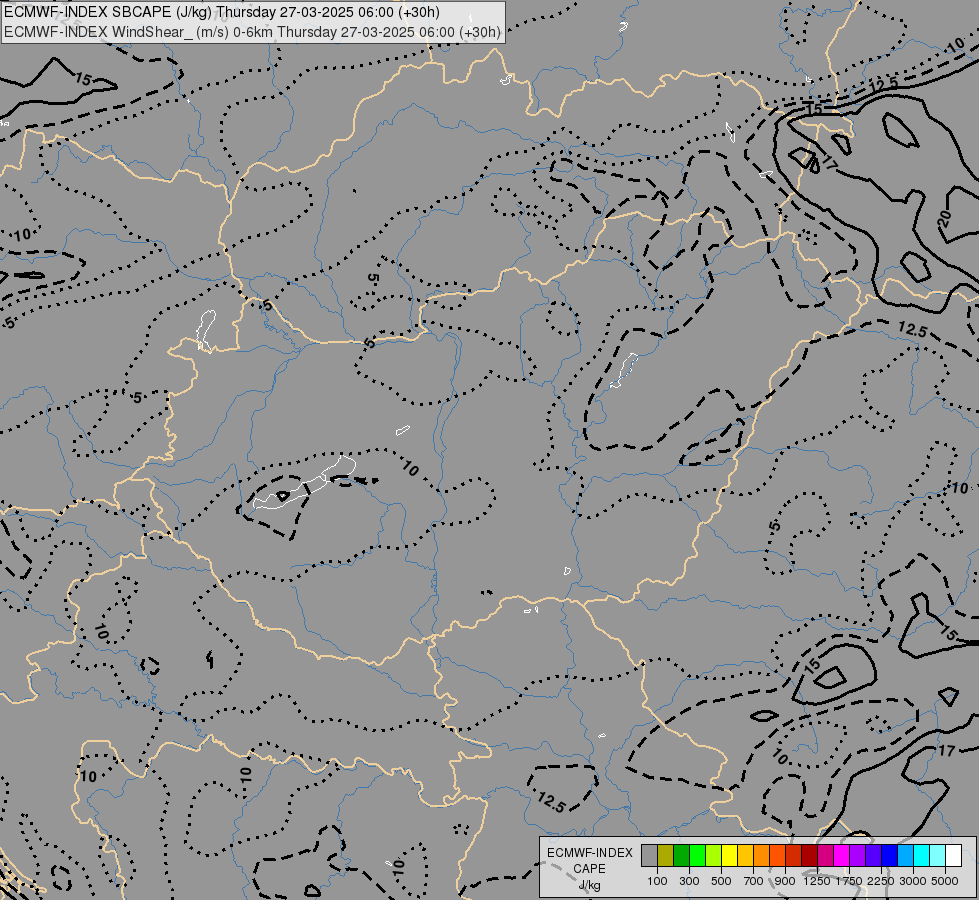Select the dark maroon red legend swatch

(x=809, y=855)
